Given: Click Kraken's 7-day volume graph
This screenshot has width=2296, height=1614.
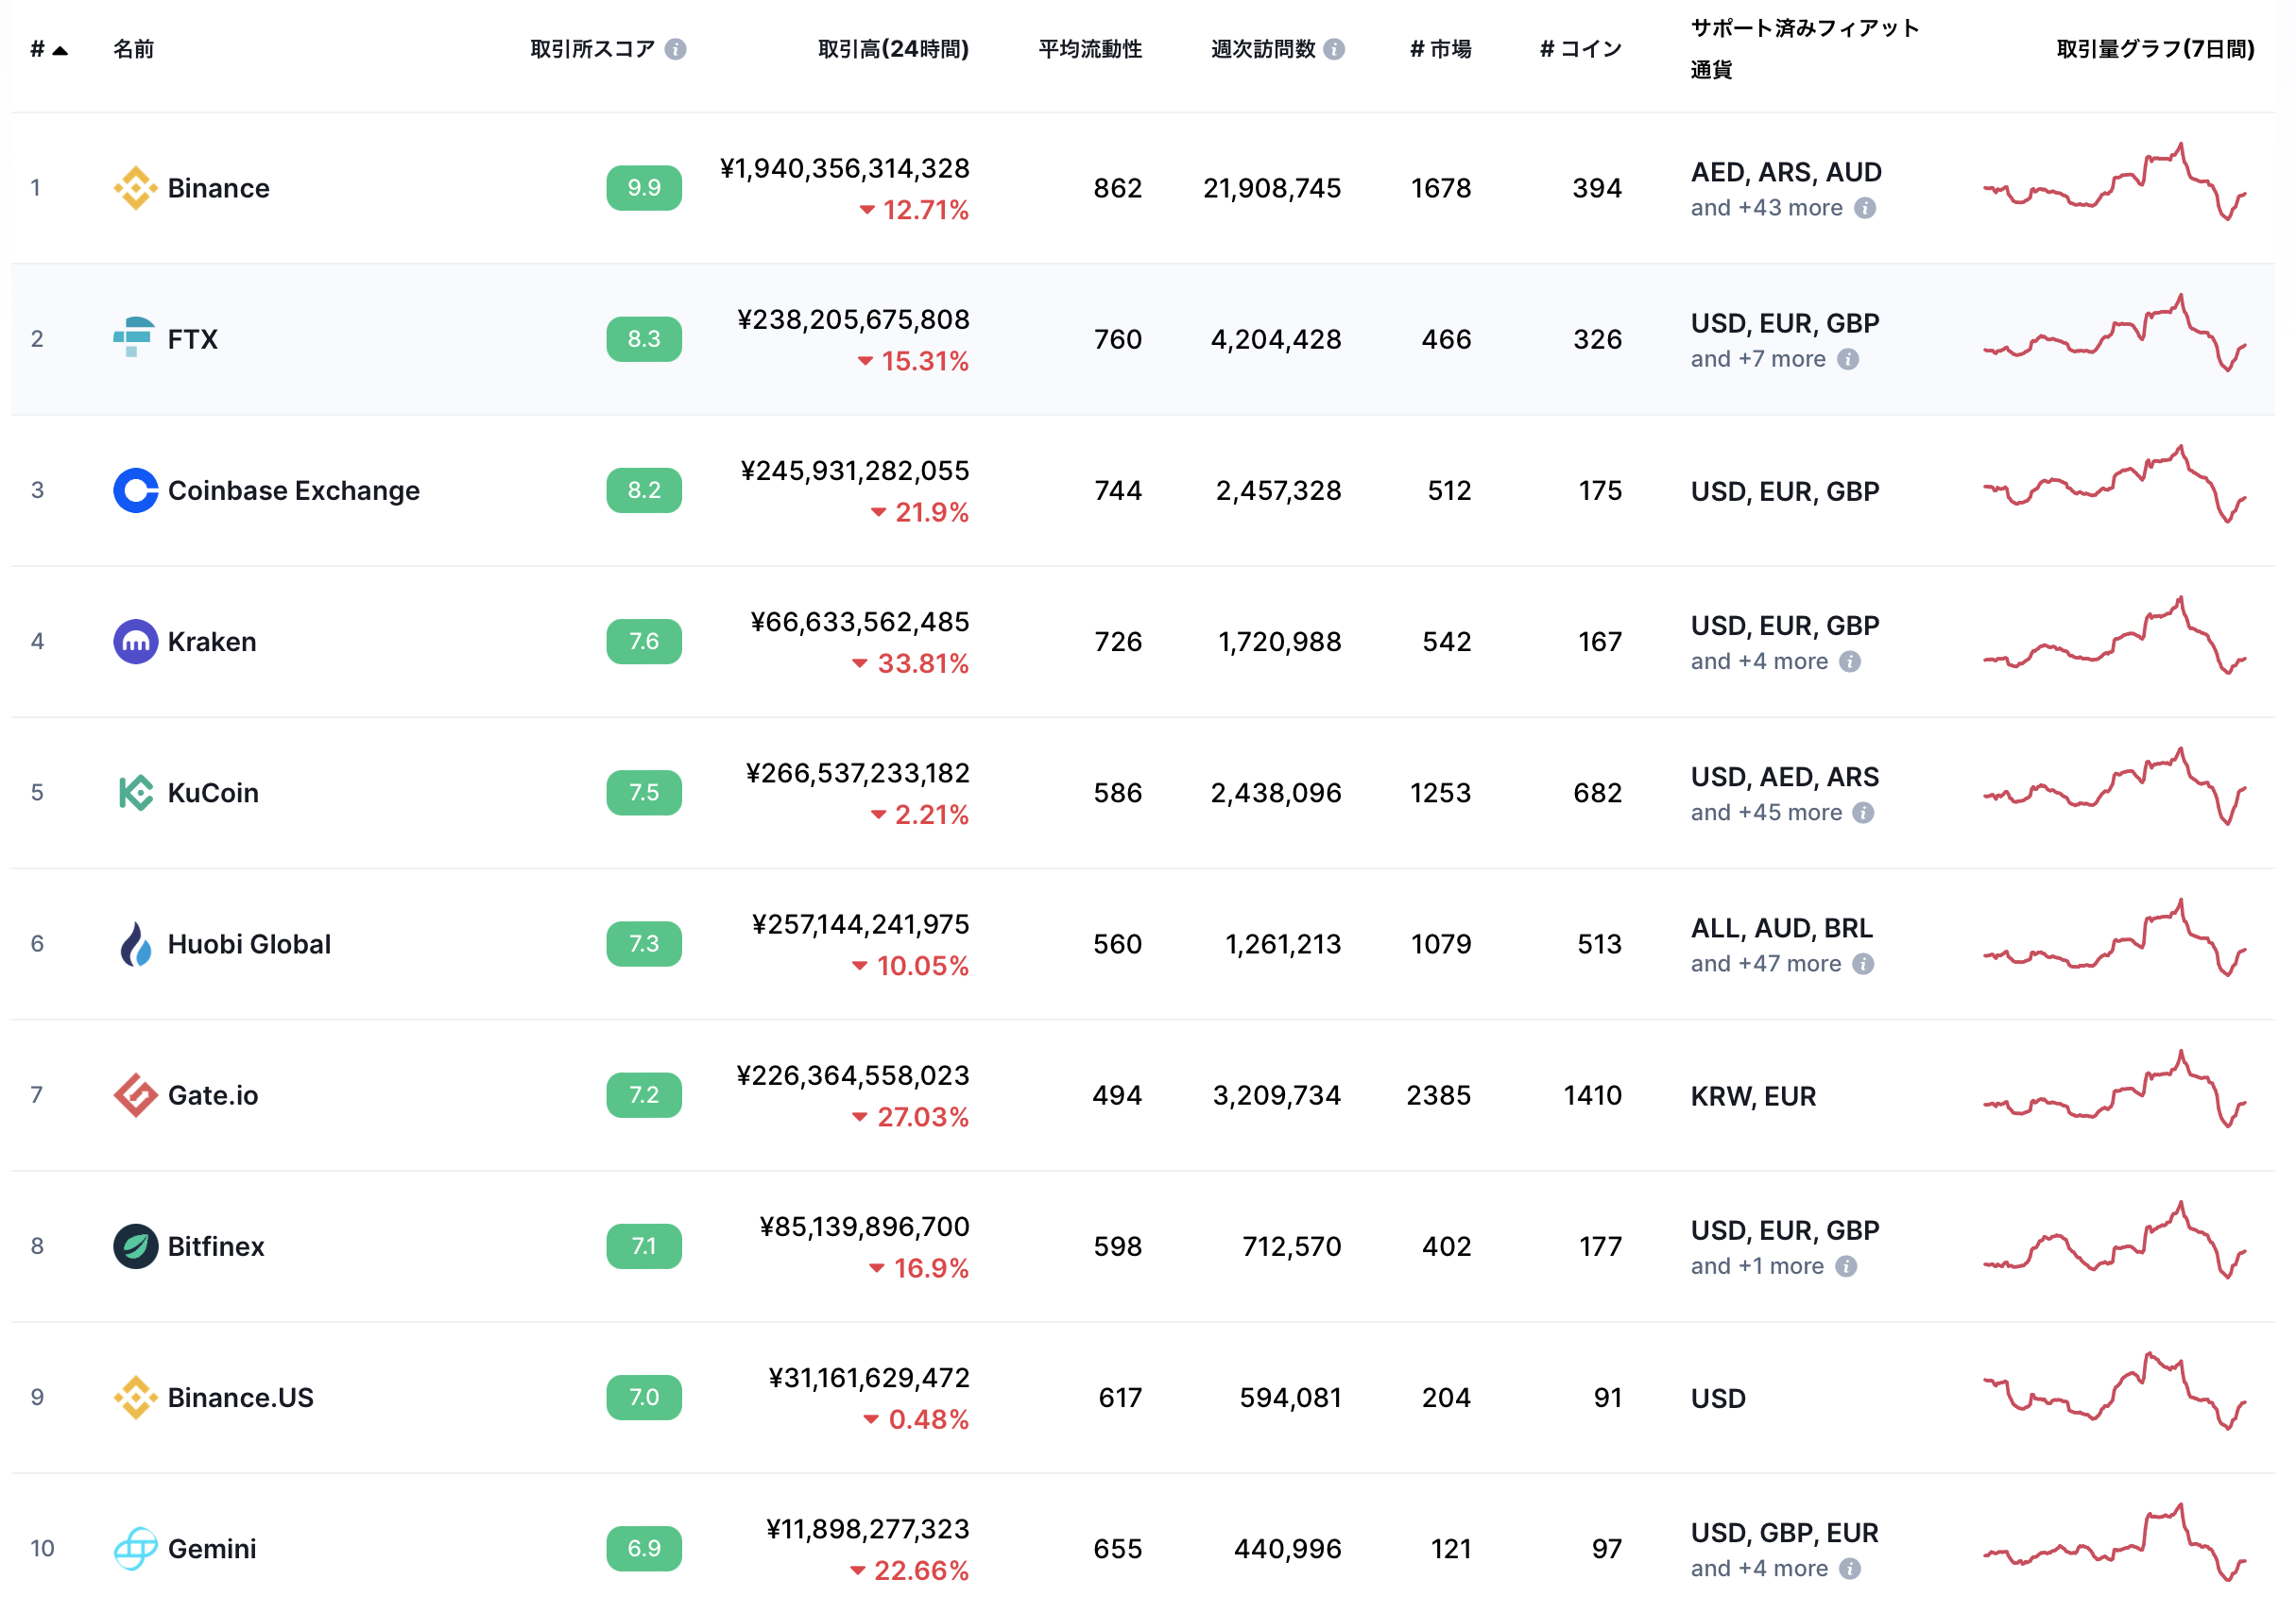Looking at the screenshot, I should pos(2115,636).
